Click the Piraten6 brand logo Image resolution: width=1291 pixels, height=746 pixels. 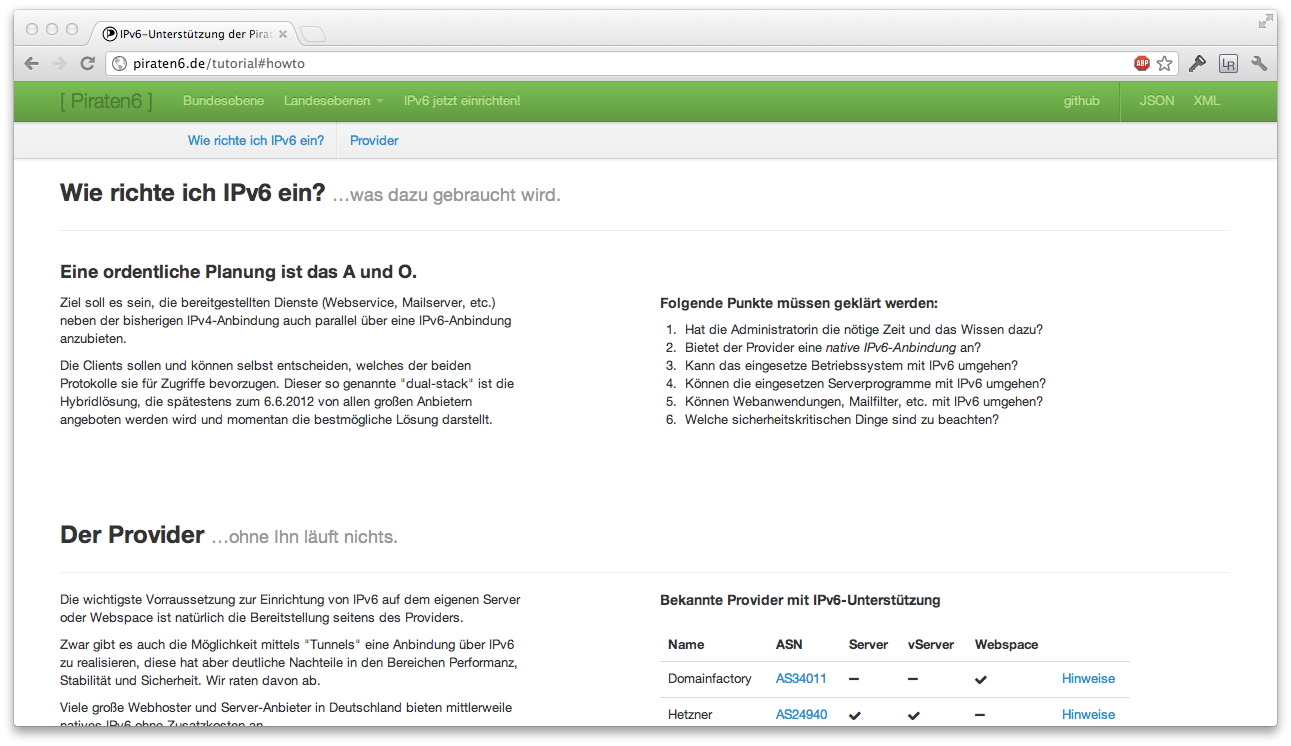pyautogui.click(x=106, y=101)
